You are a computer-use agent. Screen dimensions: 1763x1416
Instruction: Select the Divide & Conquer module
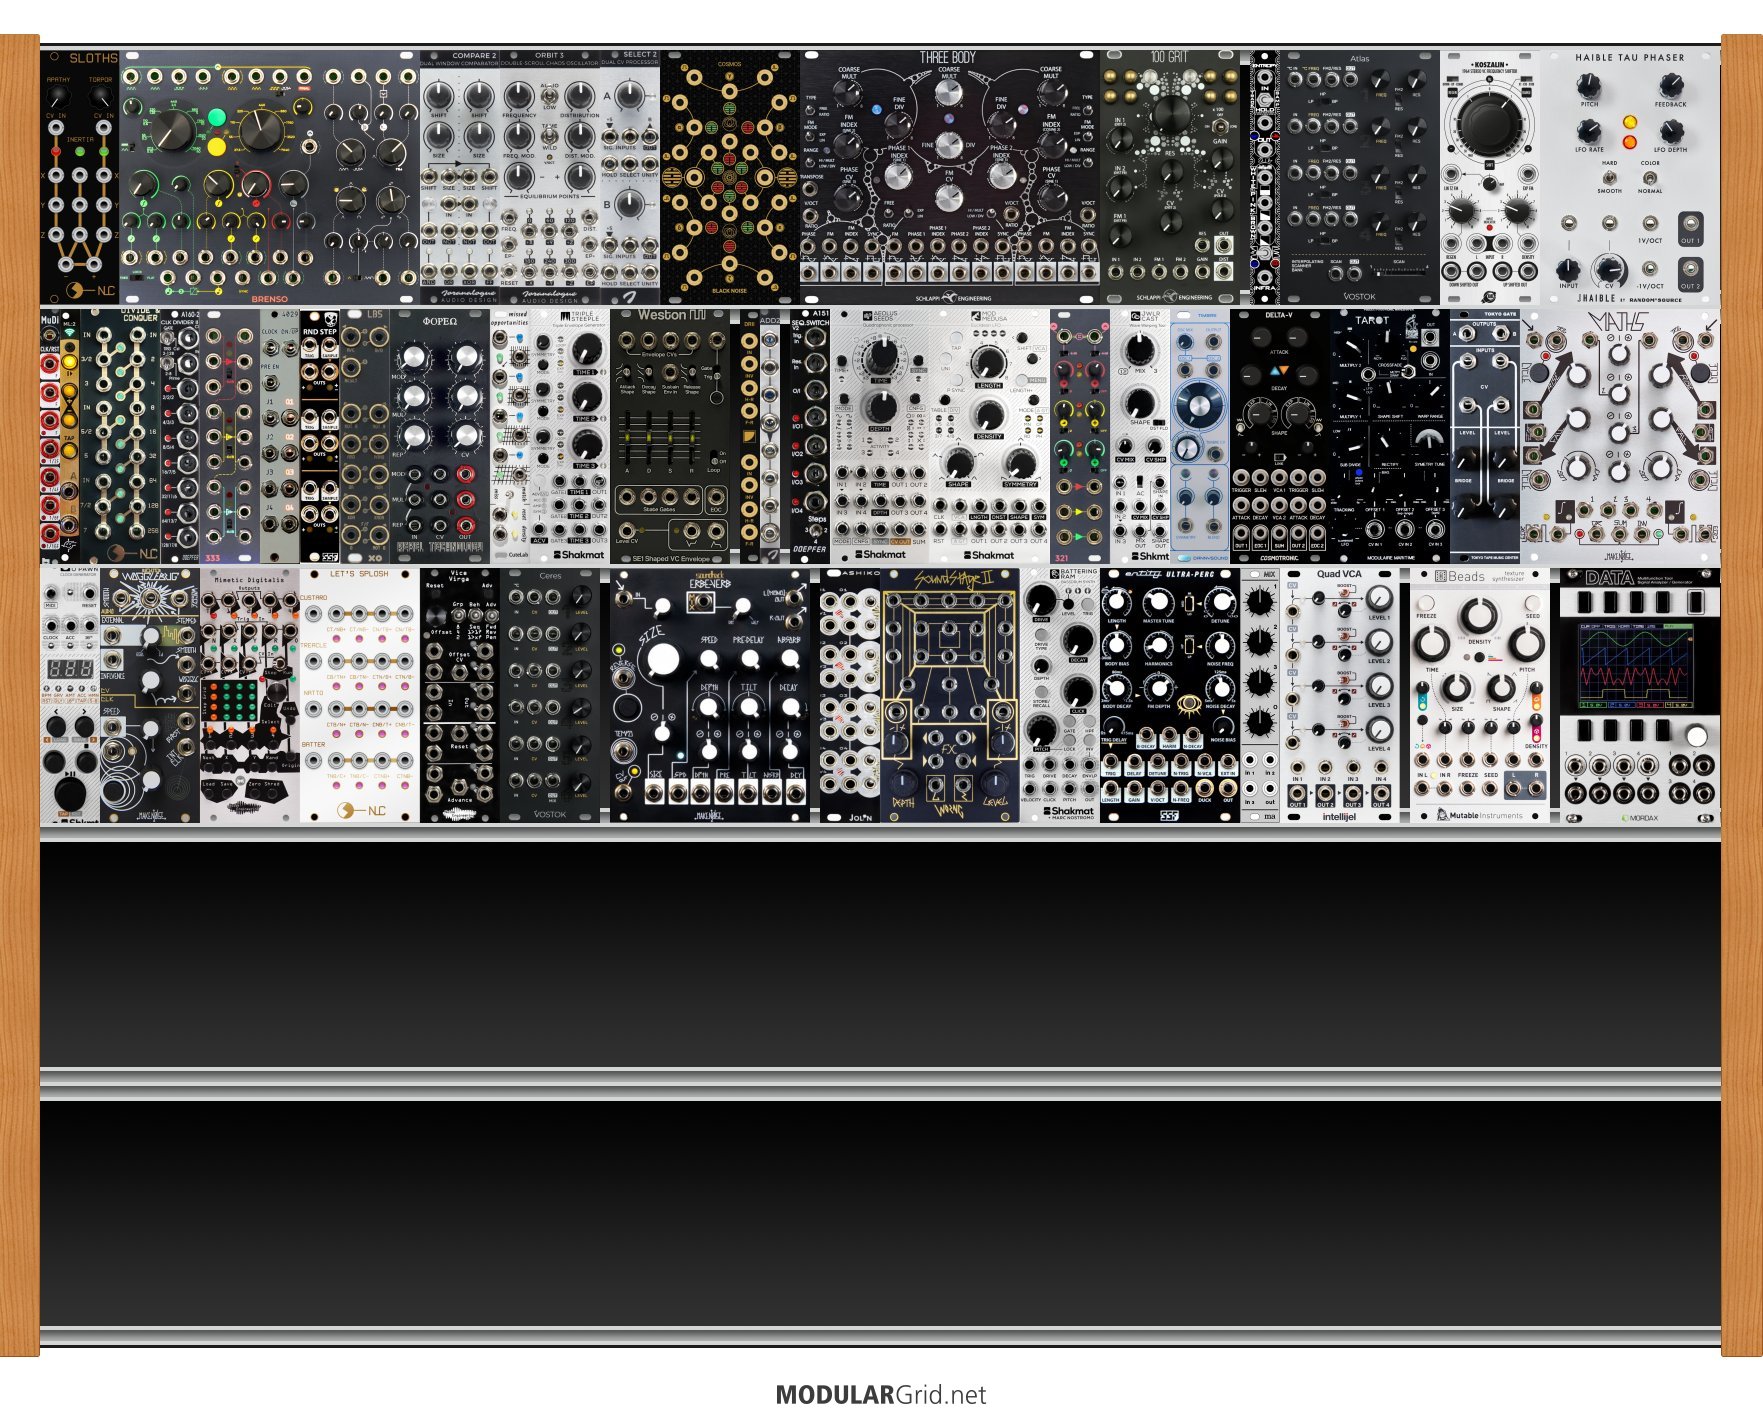120,436
